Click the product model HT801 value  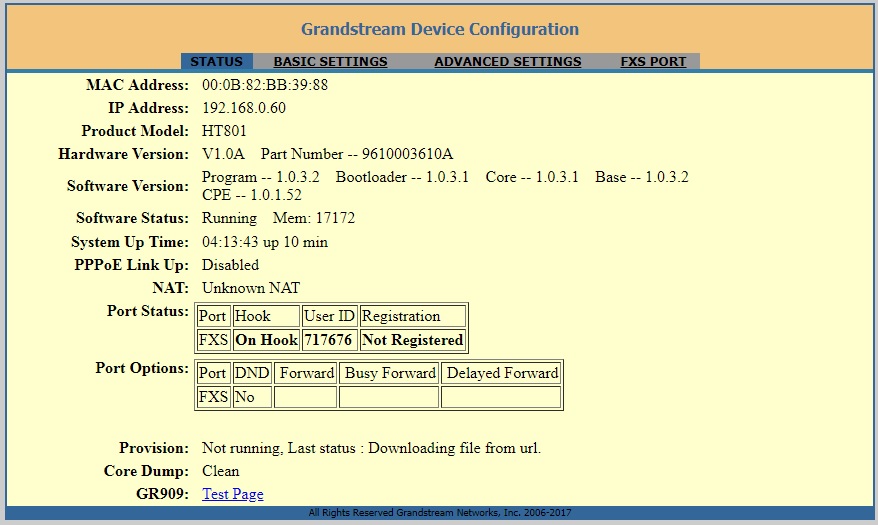click(x=224, y=131)
